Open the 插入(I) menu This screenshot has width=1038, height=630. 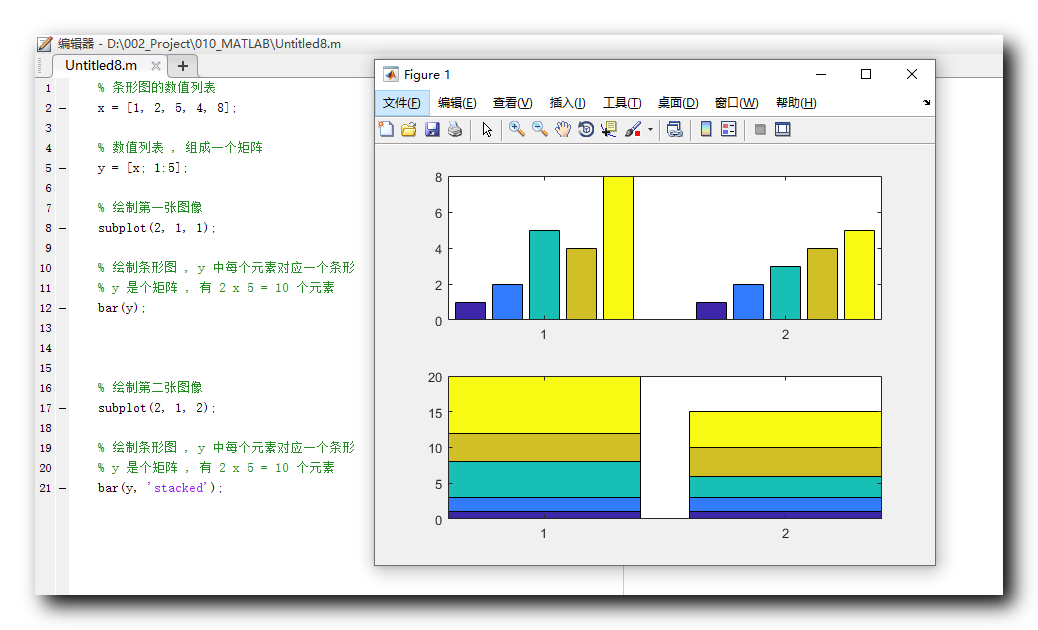pos(567,103)
